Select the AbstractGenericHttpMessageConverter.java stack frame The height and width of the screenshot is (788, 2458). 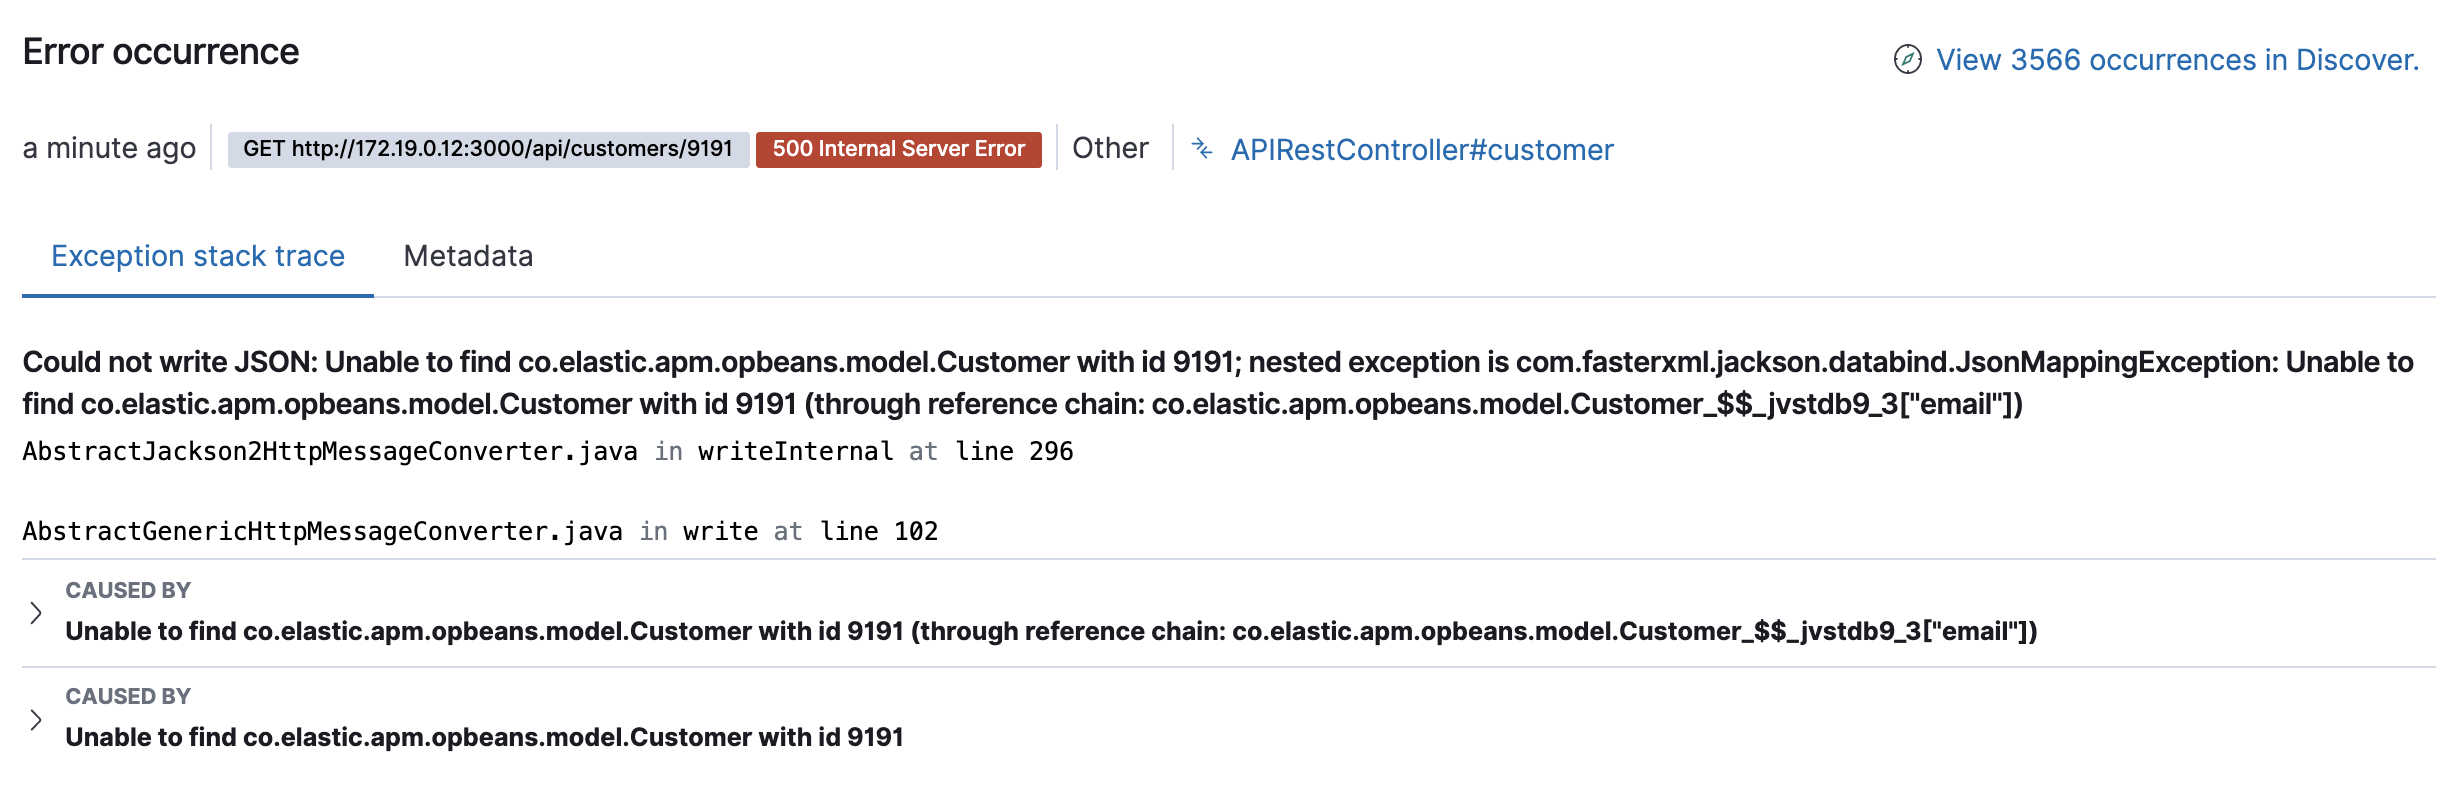tap(480, 531)
